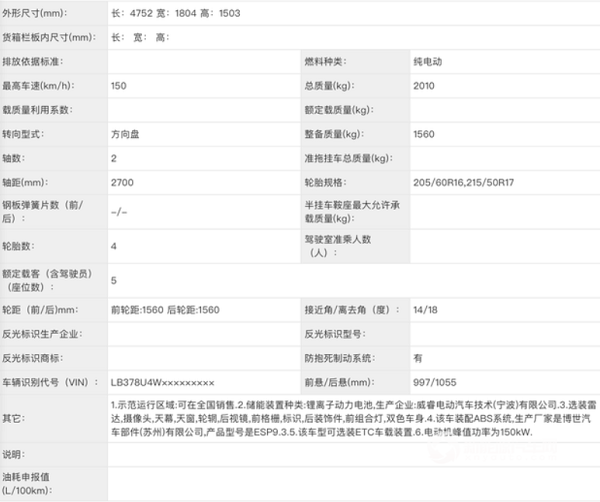
Task: Select the max speed value 150
Action: pyautogui.click(x=119, y=86)
